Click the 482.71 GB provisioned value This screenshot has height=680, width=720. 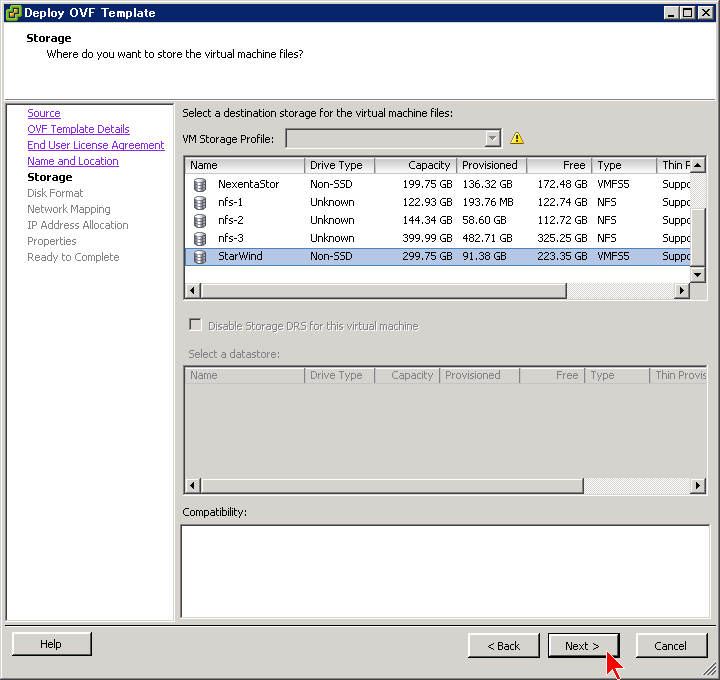pos(487,238)
